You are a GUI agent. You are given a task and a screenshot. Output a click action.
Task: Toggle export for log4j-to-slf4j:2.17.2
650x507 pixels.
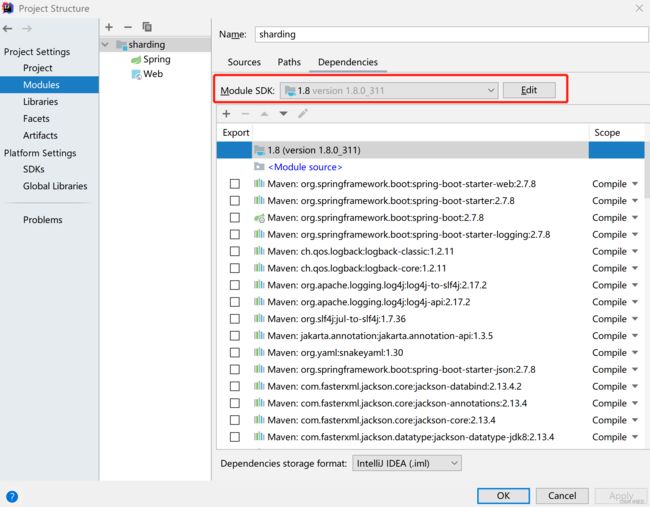(x=235, y=285)
